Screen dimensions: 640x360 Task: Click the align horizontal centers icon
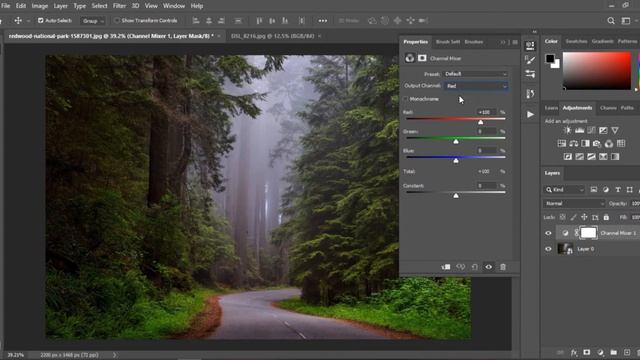tap(209, 20)
